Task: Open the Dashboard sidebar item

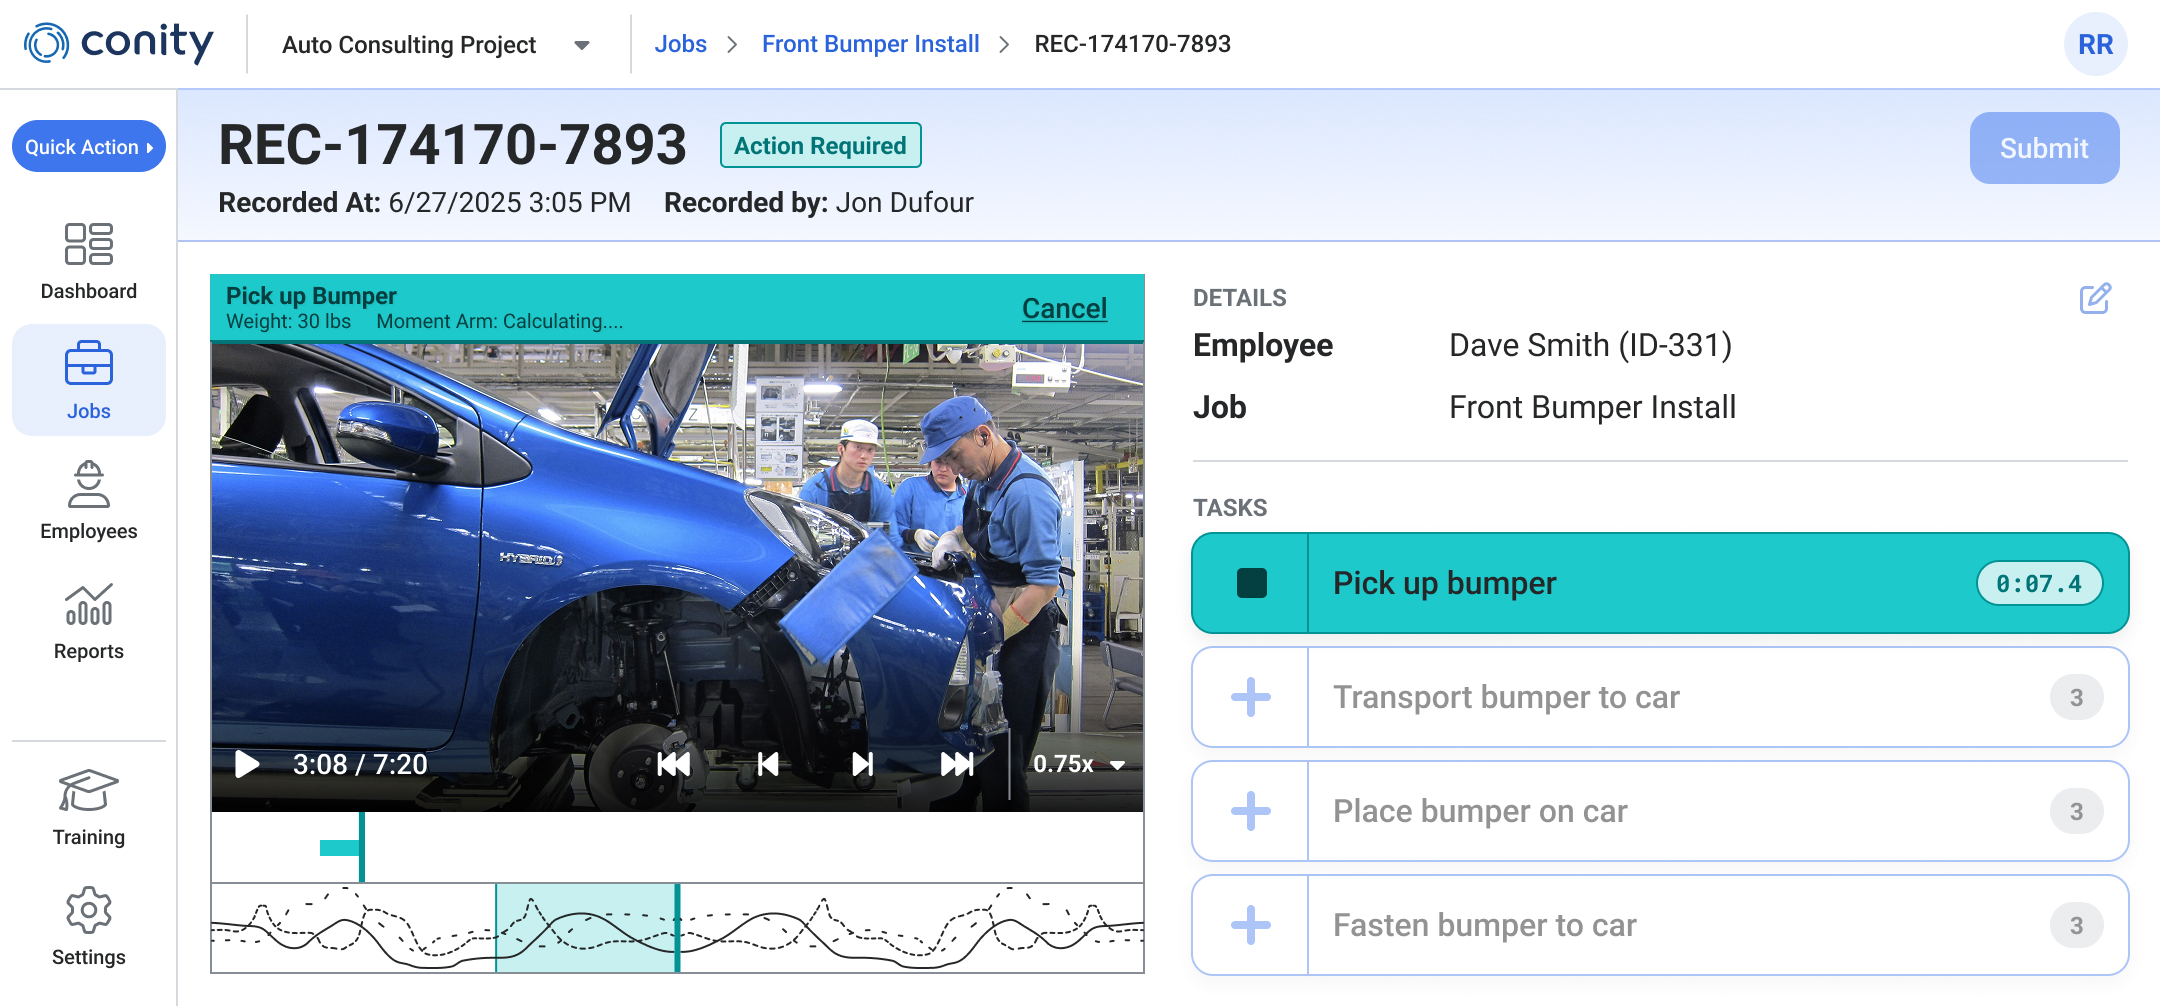Action: 89,262
